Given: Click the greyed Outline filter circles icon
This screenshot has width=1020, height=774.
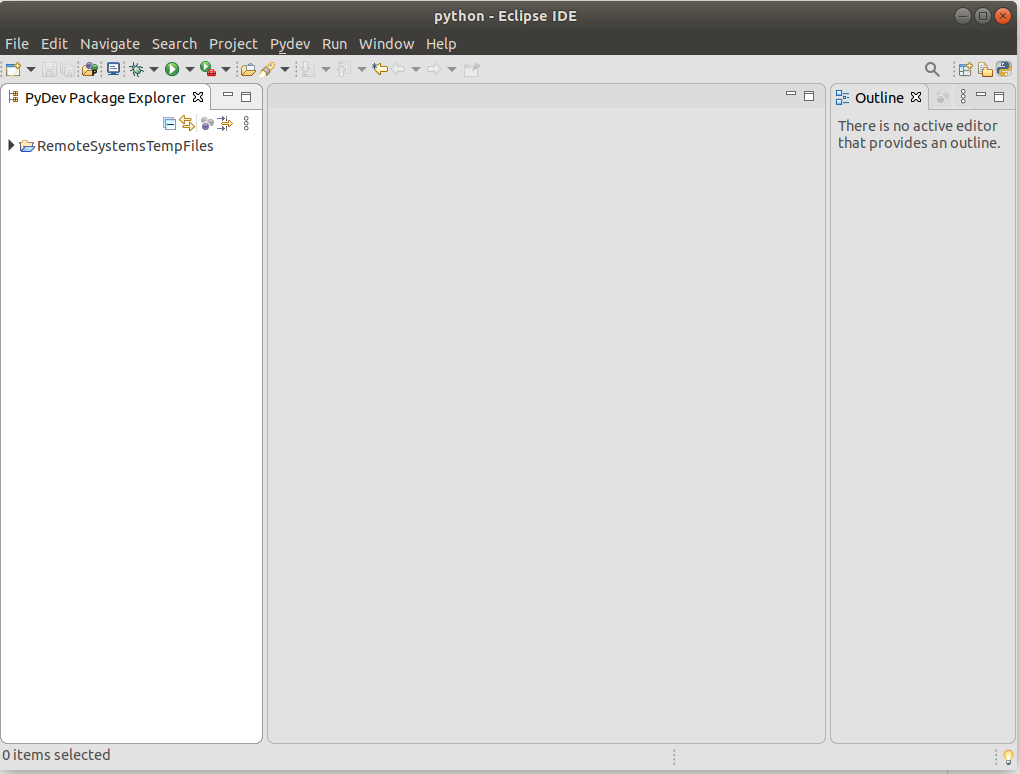Looking at the screenshot, I should click(942, 97).
